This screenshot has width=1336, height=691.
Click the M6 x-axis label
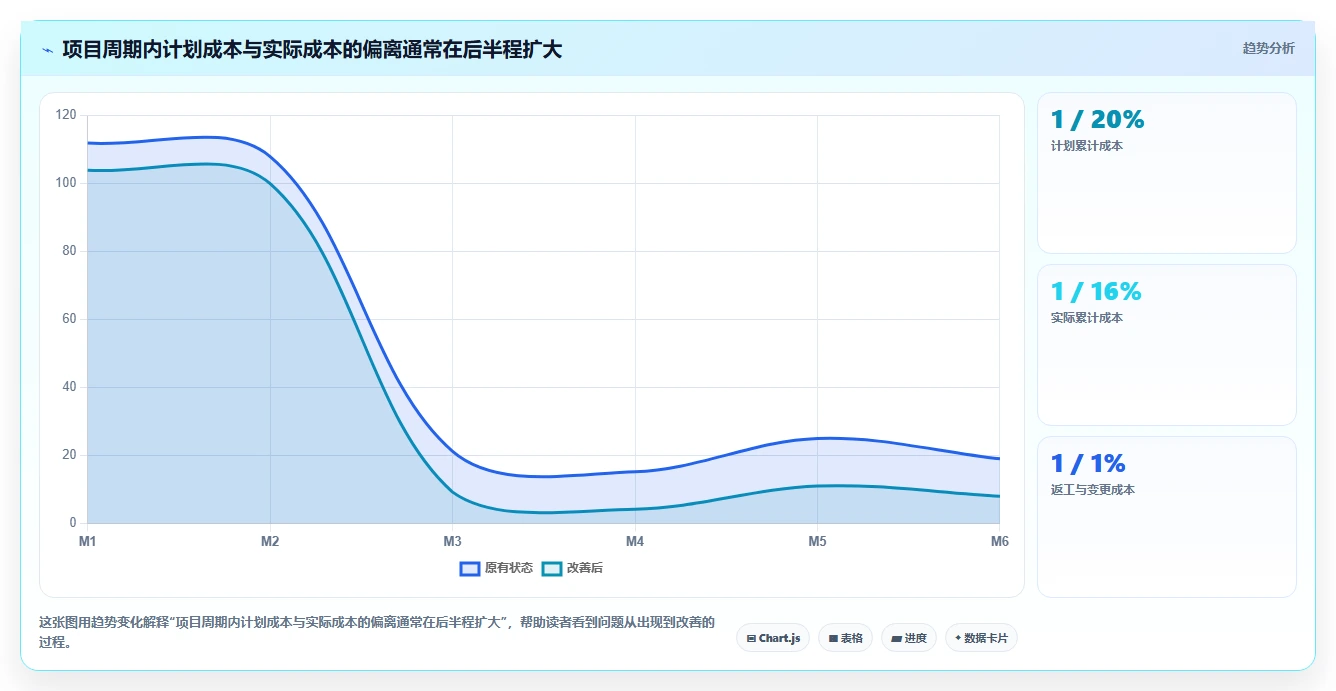click(1000, 541)
